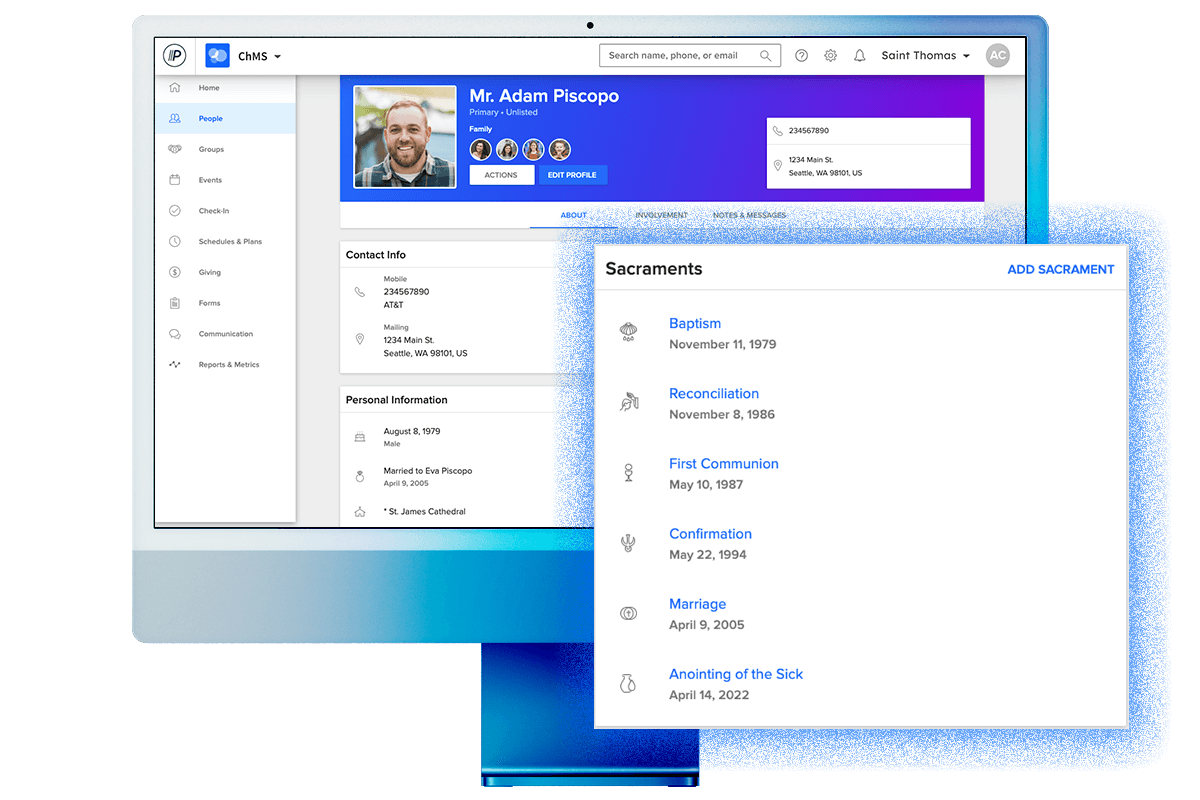Click Mailing location pin in Contact Info
The width and height of the screenshot is (1200, 800).
click(360, 340)
